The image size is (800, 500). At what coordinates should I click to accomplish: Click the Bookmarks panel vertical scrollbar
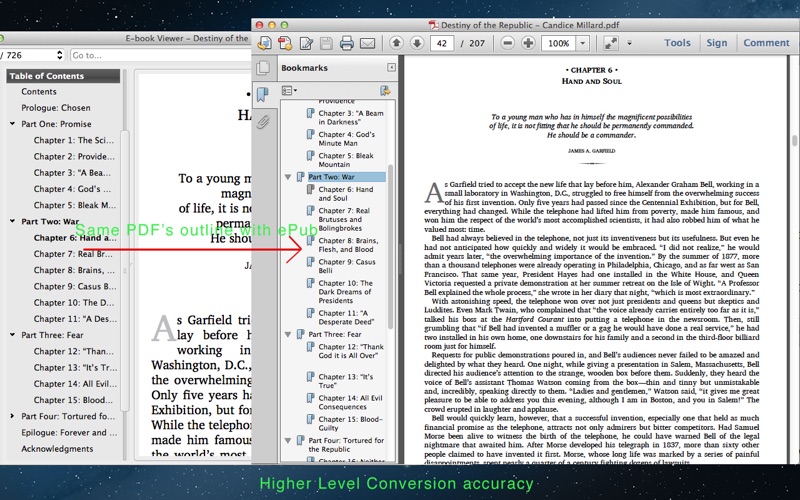[391, 246]
